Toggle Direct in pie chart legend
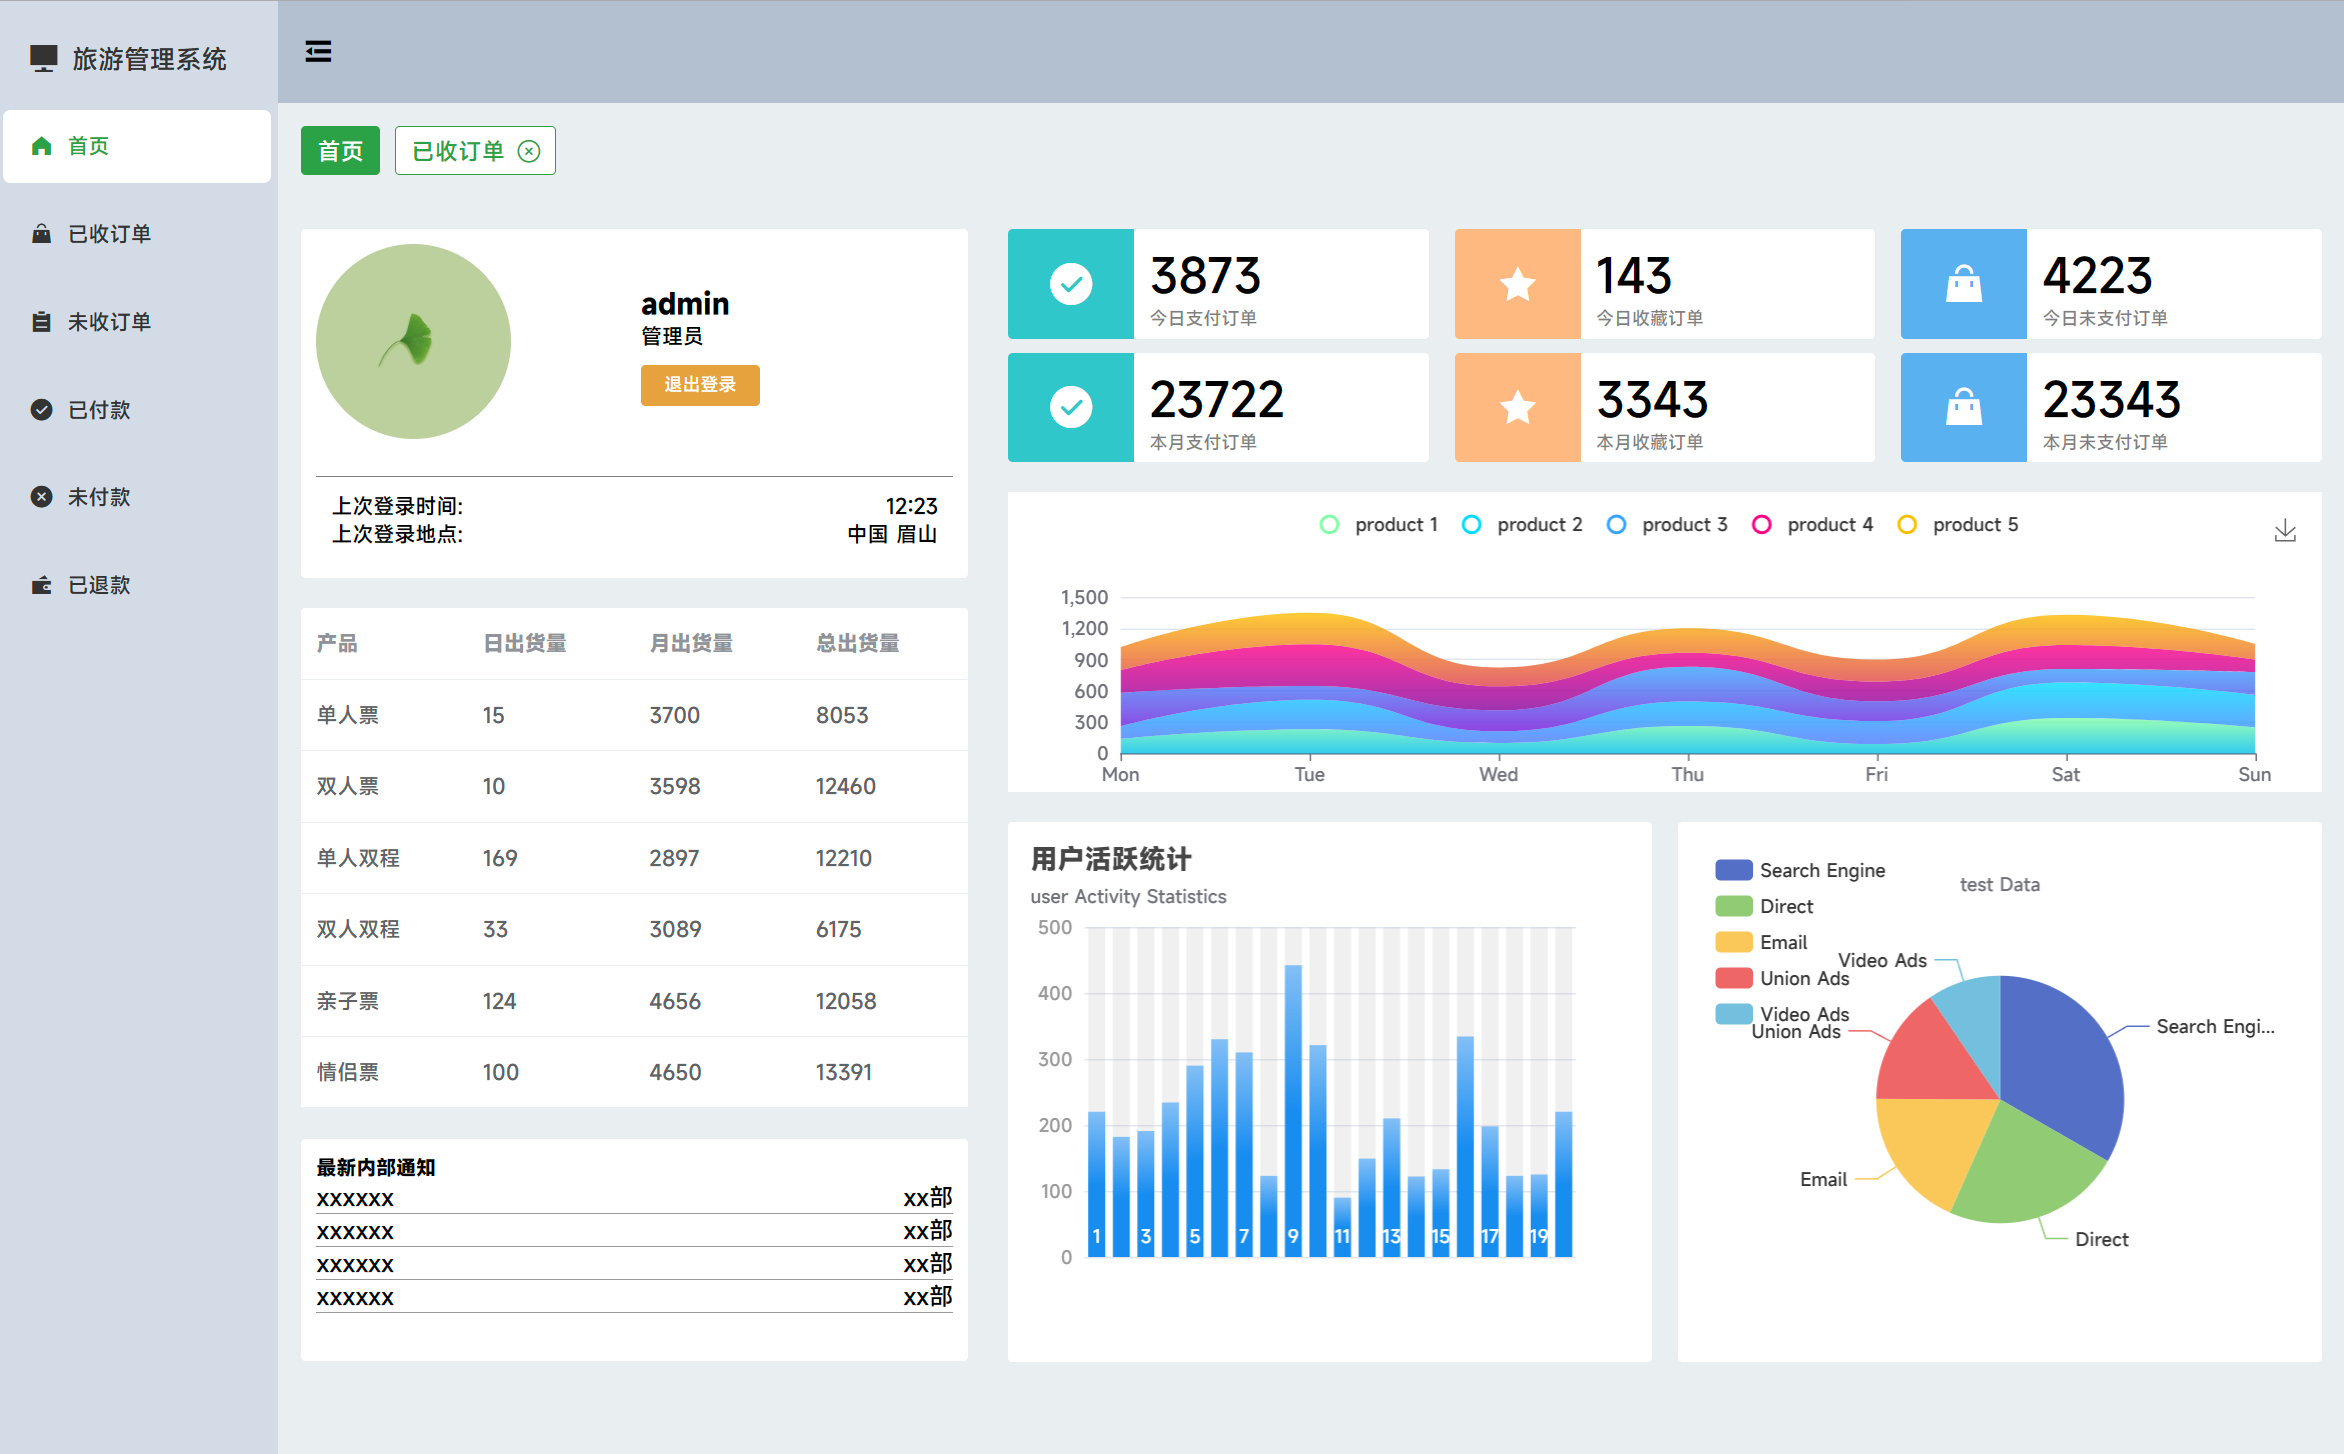2344x1454 pixels. pos(1765,906)
